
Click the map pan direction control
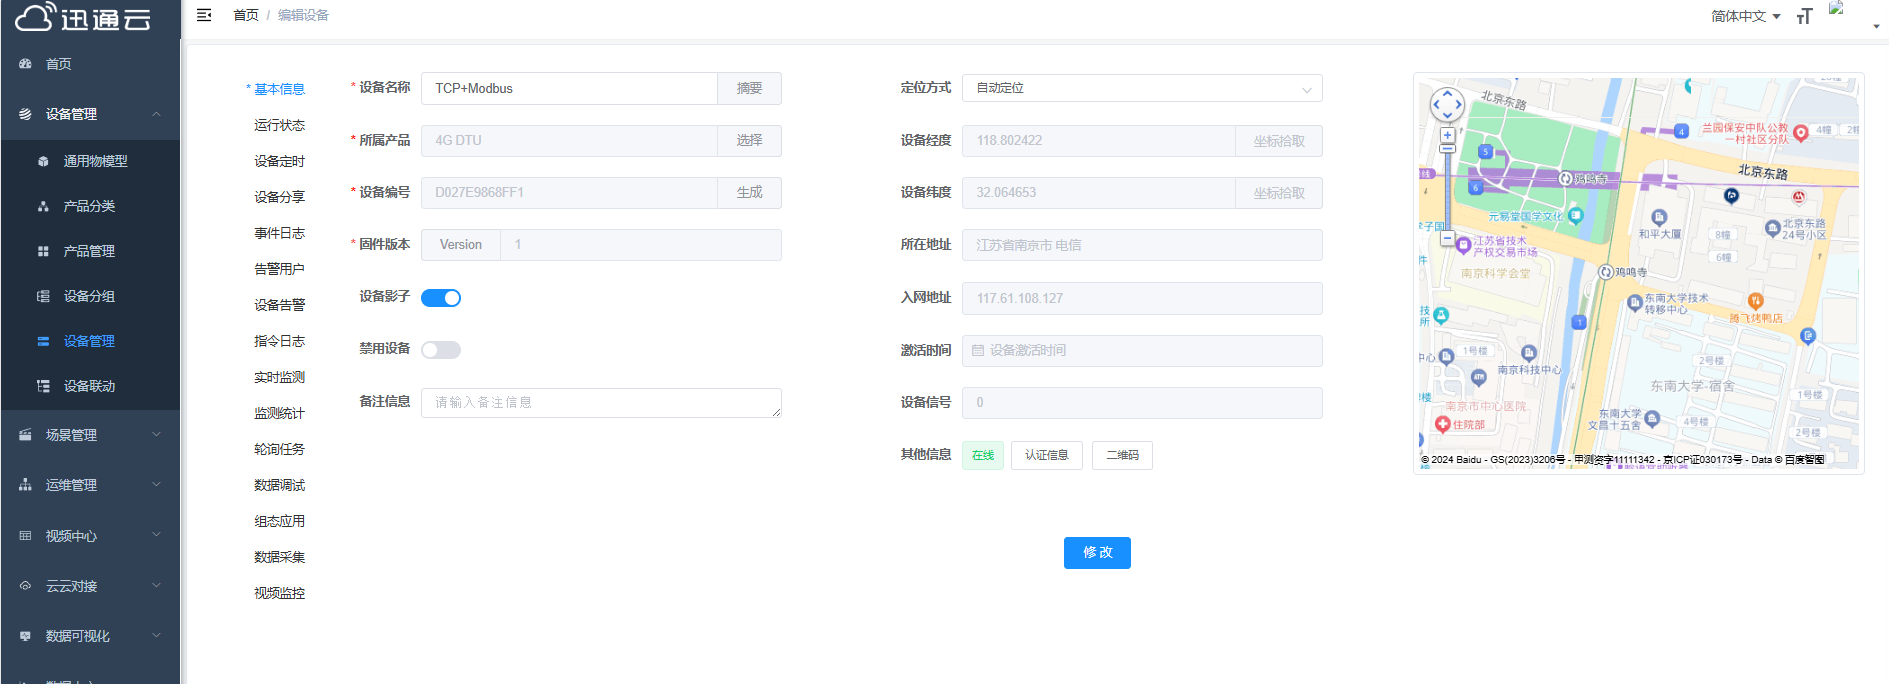[1447, 104]
